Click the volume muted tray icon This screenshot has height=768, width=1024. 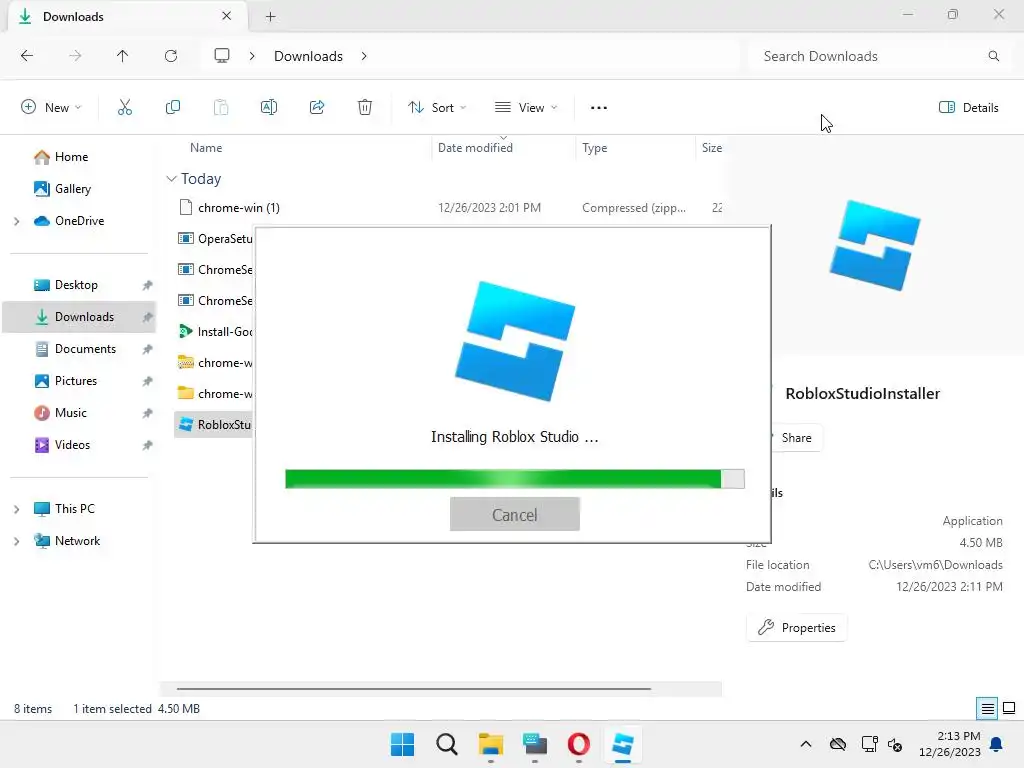click(x=895, y=744)
